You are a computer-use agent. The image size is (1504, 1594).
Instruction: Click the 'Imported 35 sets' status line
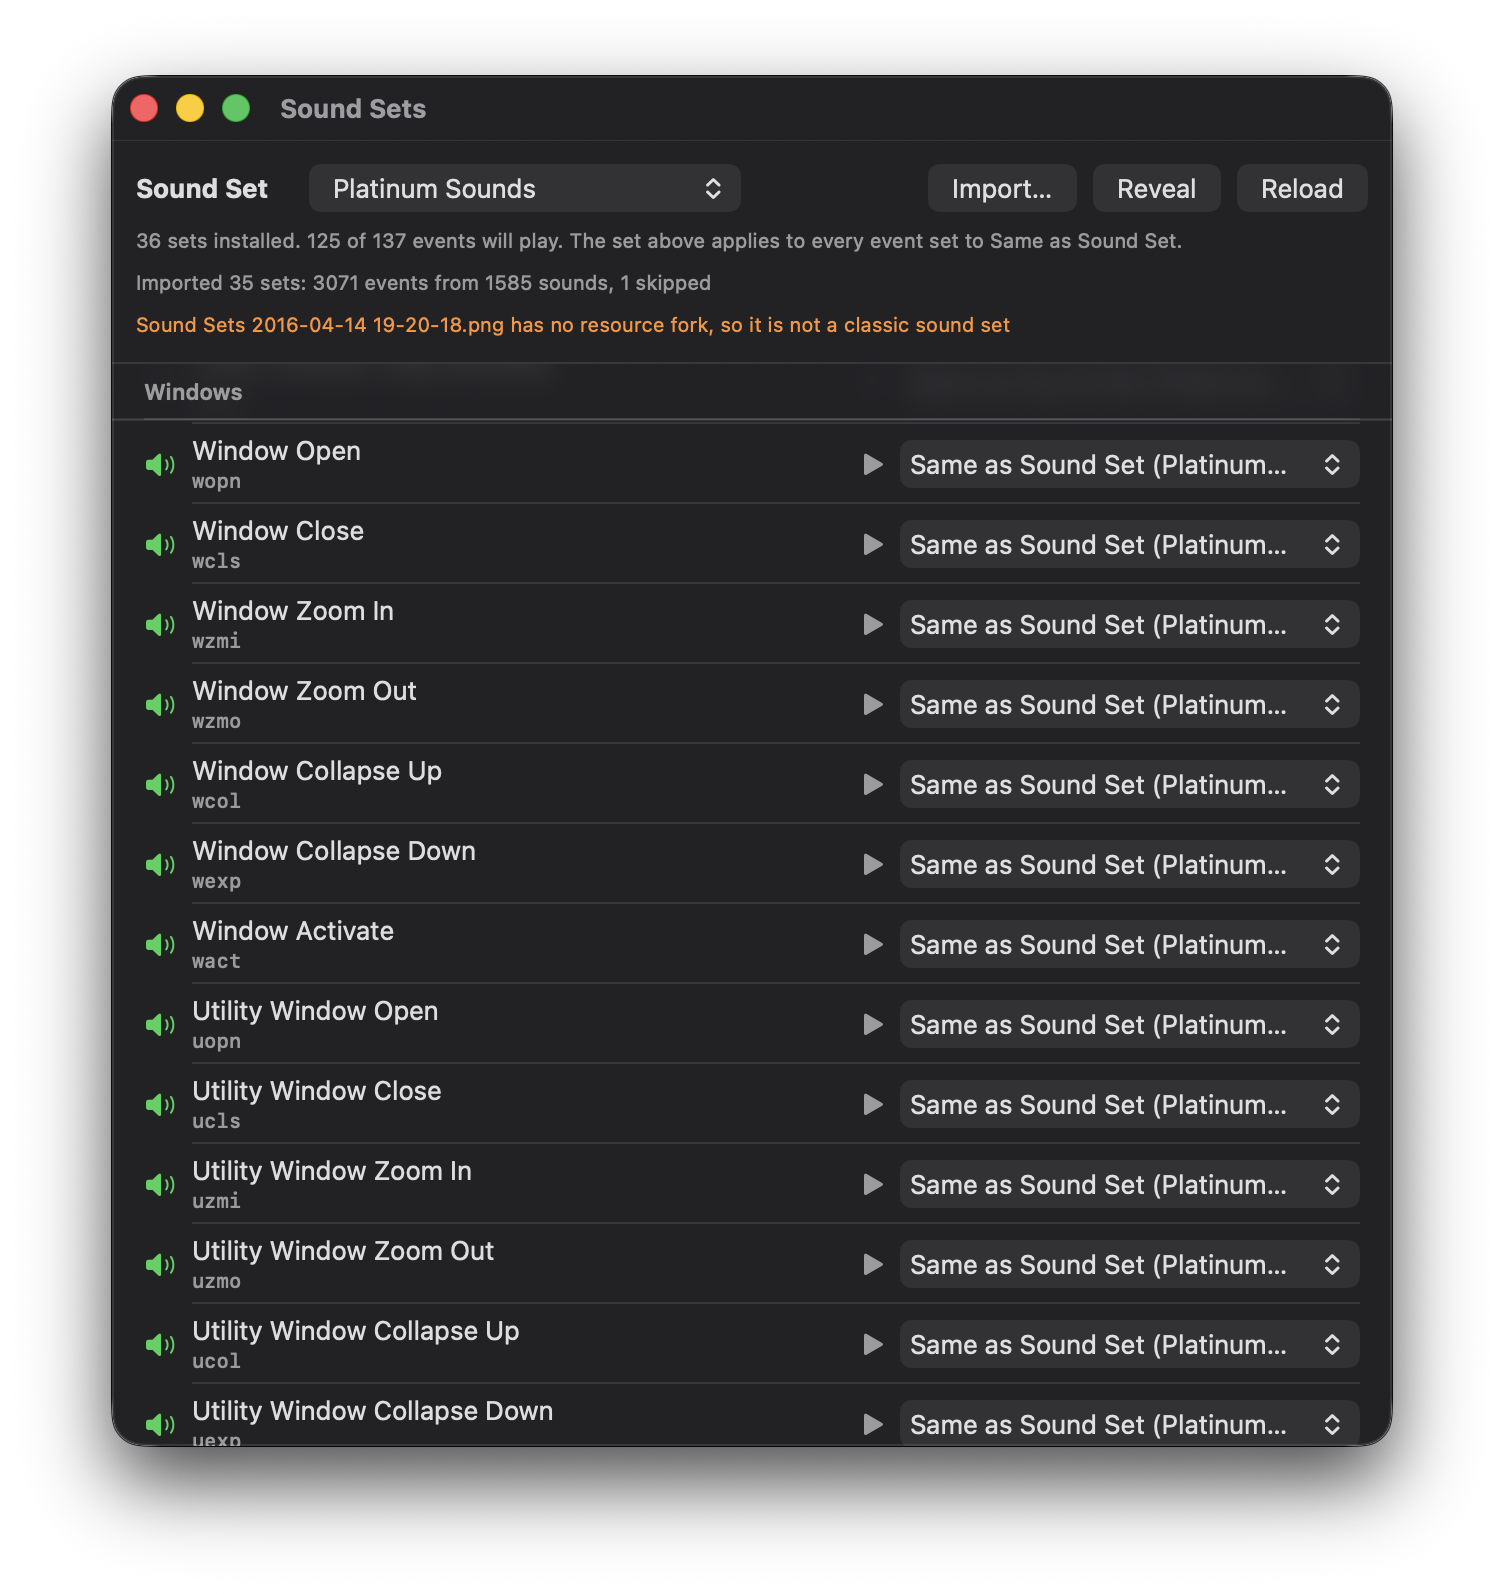[x=423, y=283]
